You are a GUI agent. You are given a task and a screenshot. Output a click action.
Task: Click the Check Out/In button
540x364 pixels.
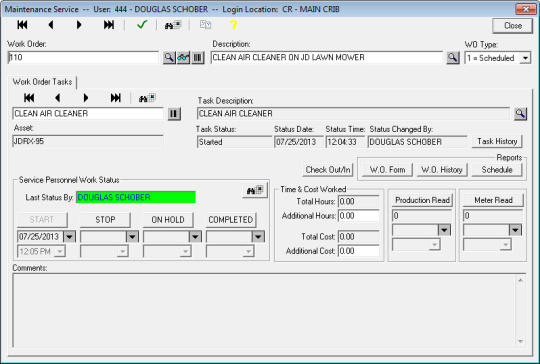click(328, 170)
